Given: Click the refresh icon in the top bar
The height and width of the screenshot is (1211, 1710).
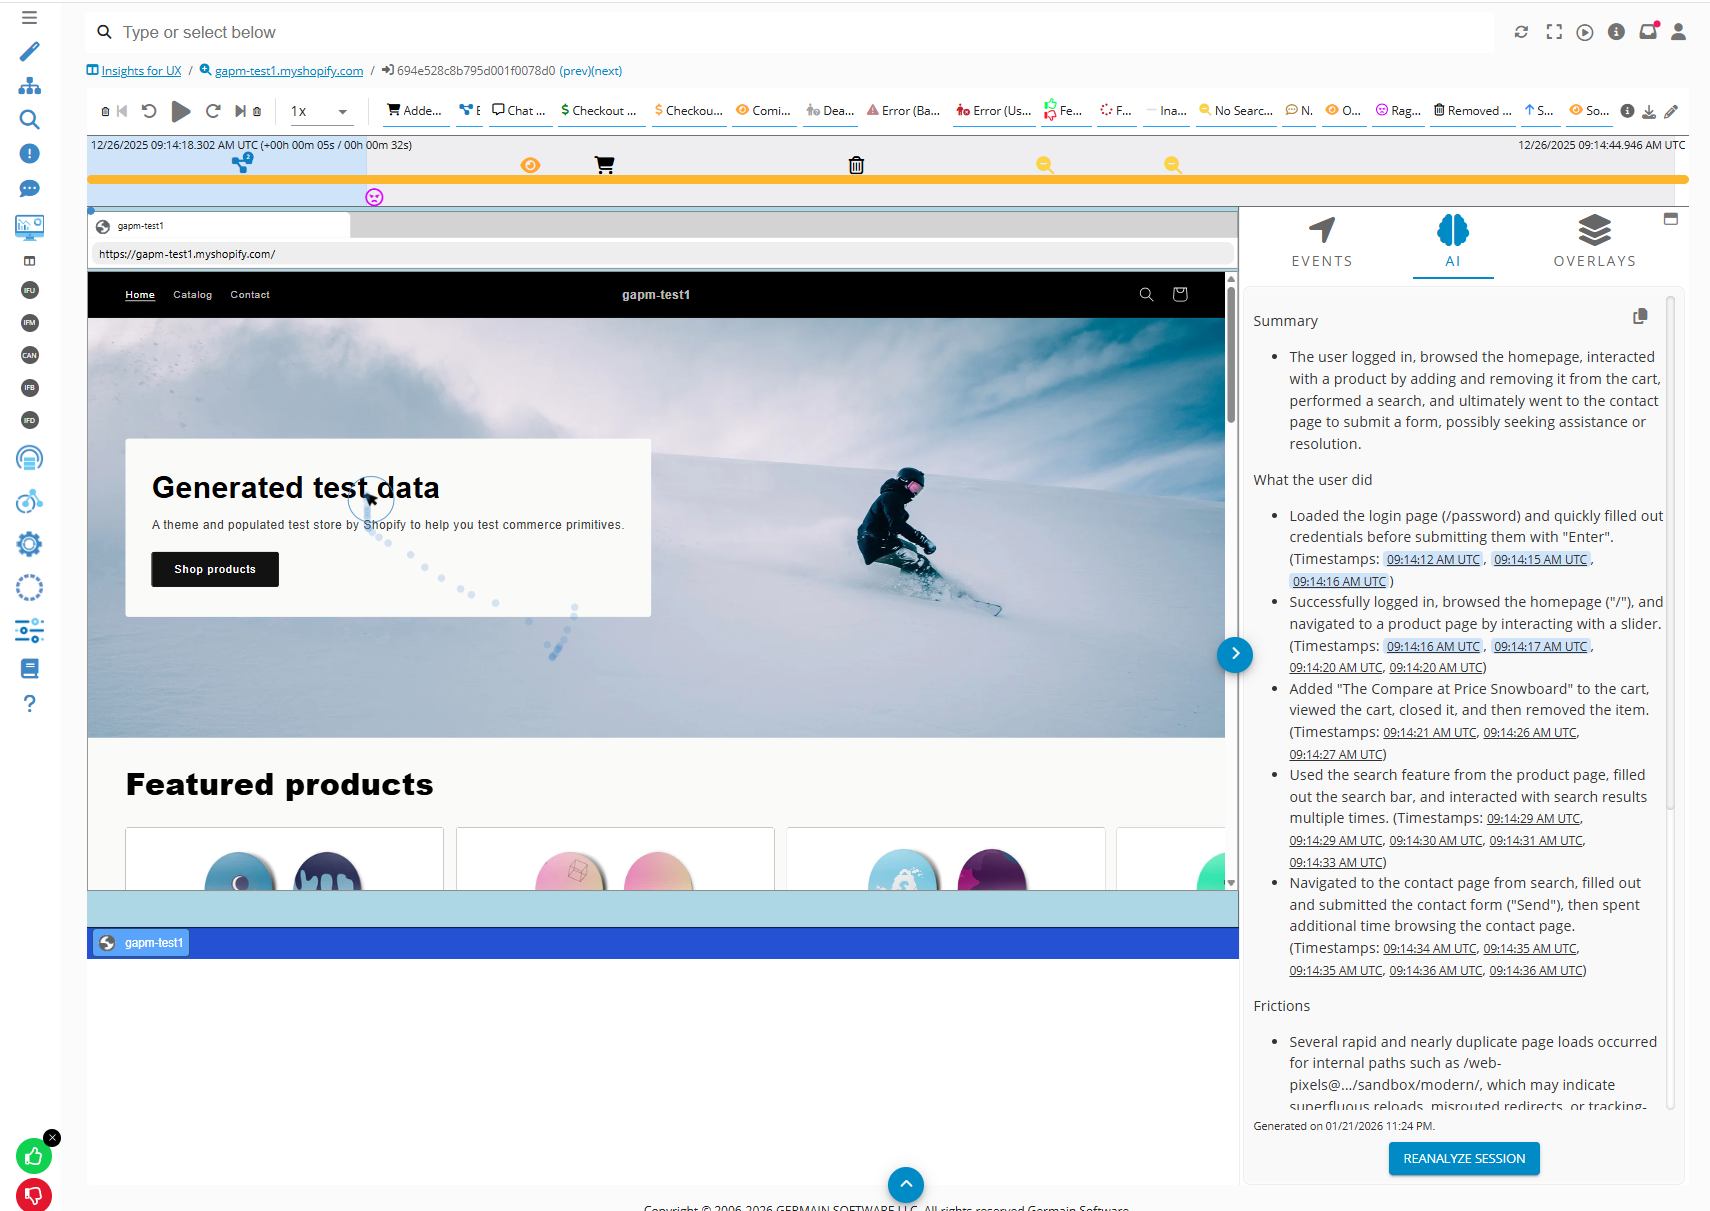Looking at the screenshot, I should point(1521,32).
